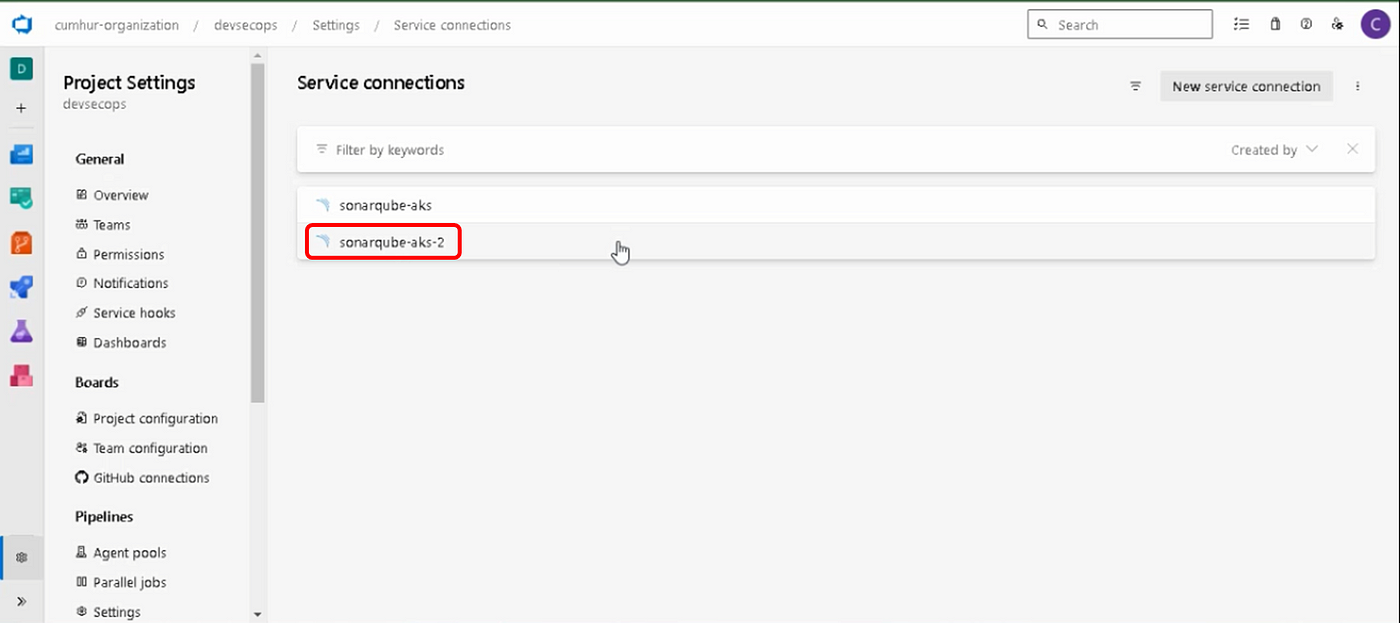Click the Search box in header
The image size is (1400, 623).
[1120, 24]
